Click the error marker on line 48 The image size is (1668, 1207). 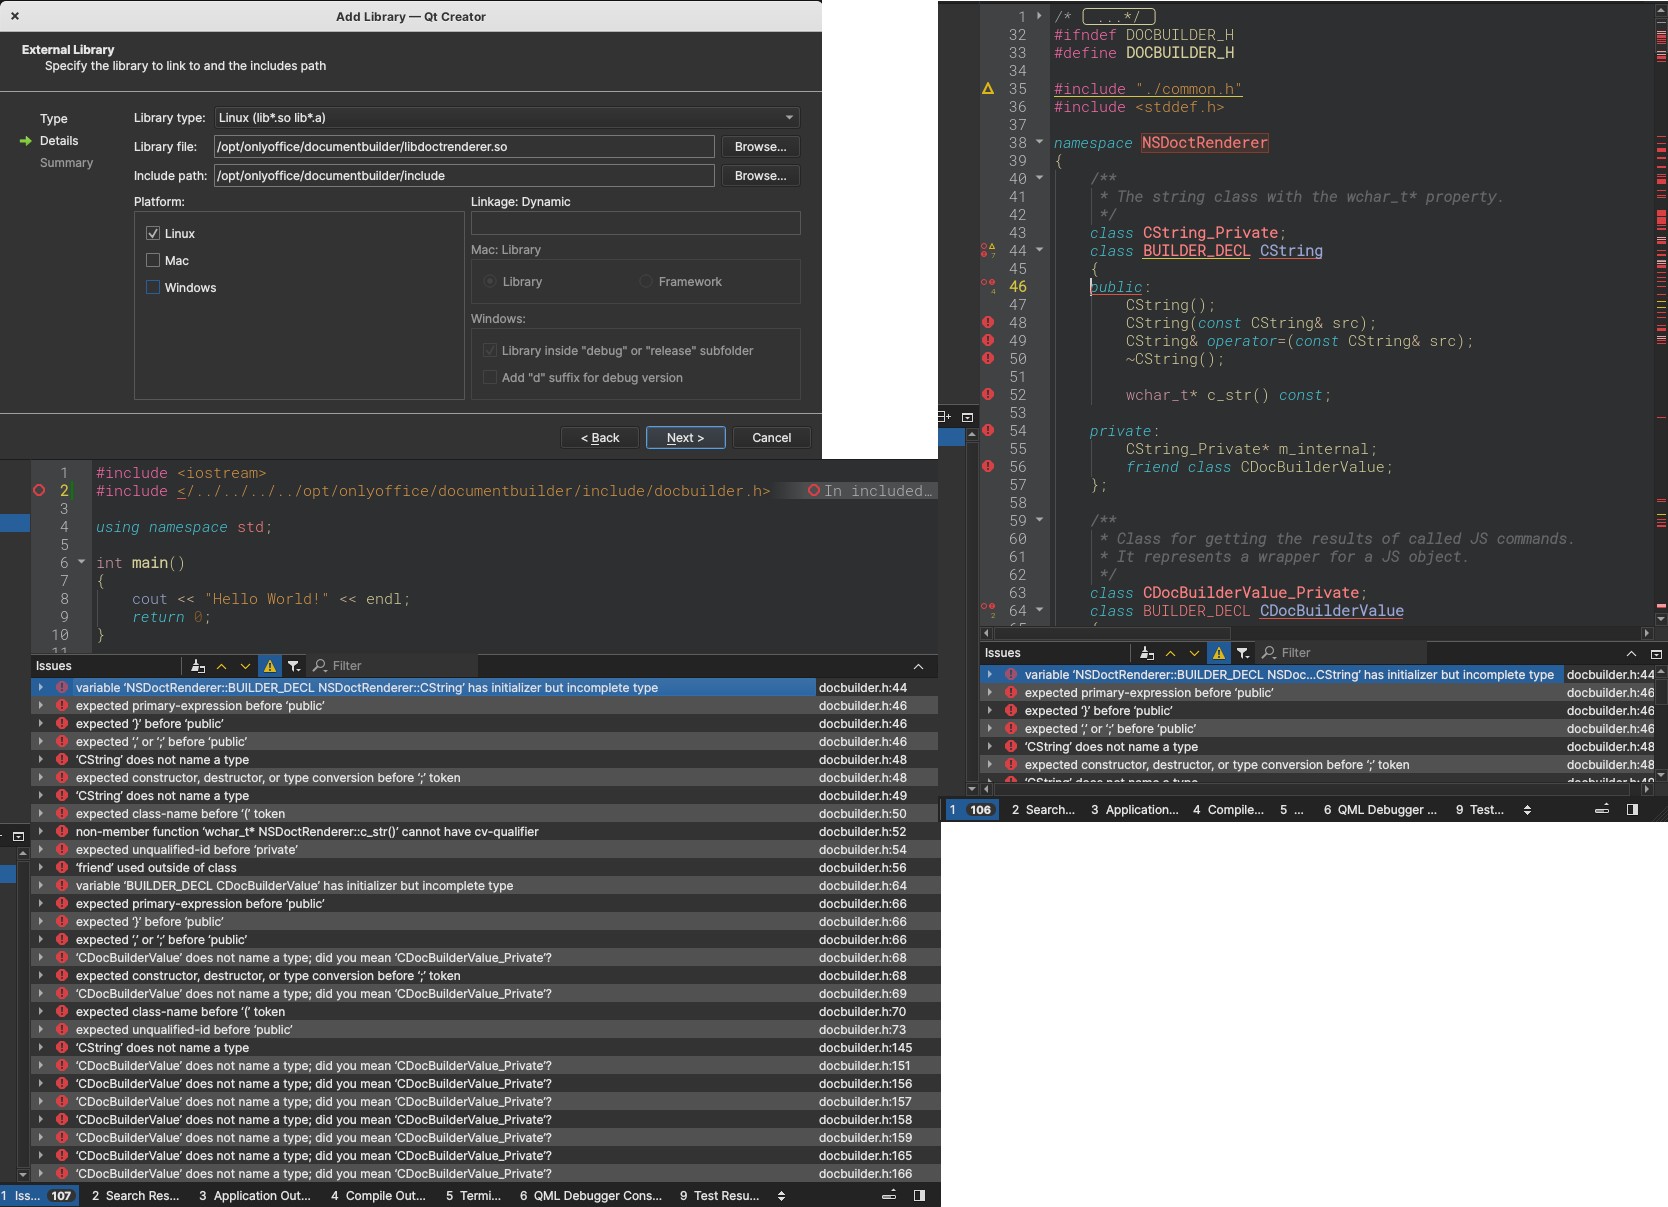pyautogui.click(x=988, y=323)
